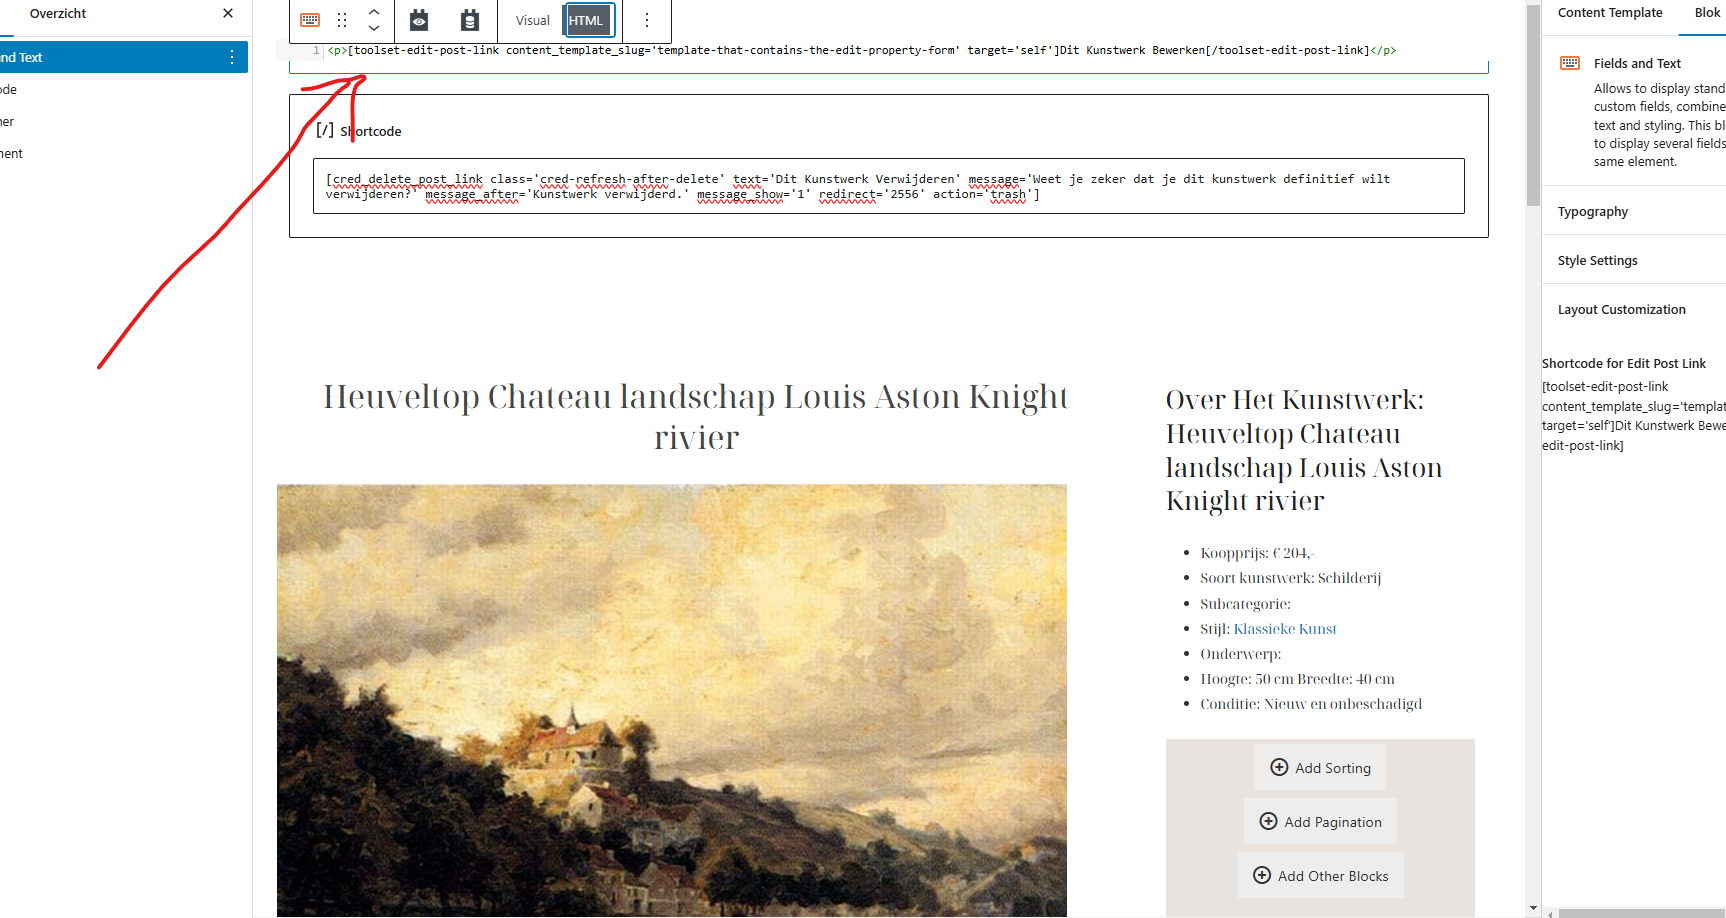This screenshot has height=918, width=1726.
Task: Click the 'Koopprijs: € 204,-' list item
Action: pos(1257,553)
